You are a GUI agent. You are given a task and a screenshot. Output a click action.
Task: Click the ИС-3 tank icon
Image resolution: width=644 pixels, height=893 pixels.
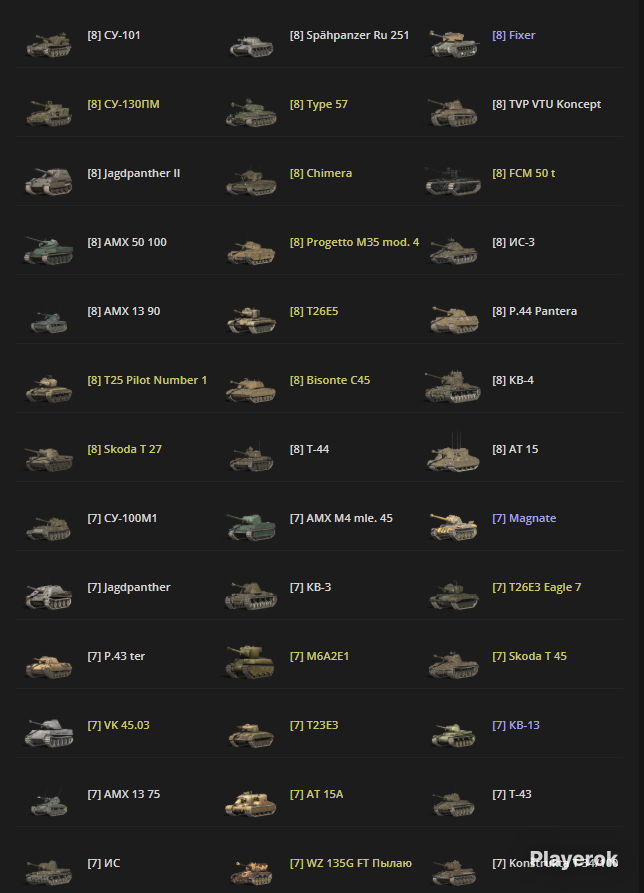(x=453, y=252)
